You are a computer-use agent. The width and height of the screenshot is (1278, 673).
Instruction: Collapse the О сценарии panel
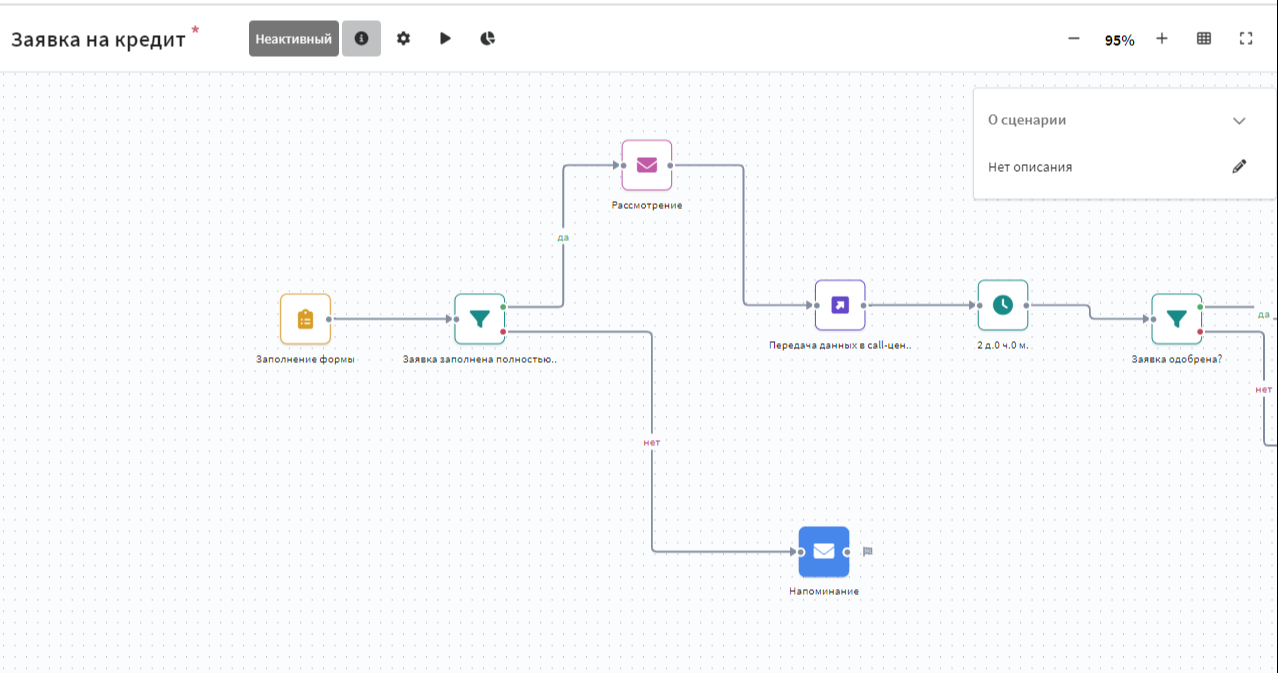click(x=1239, y=121)
